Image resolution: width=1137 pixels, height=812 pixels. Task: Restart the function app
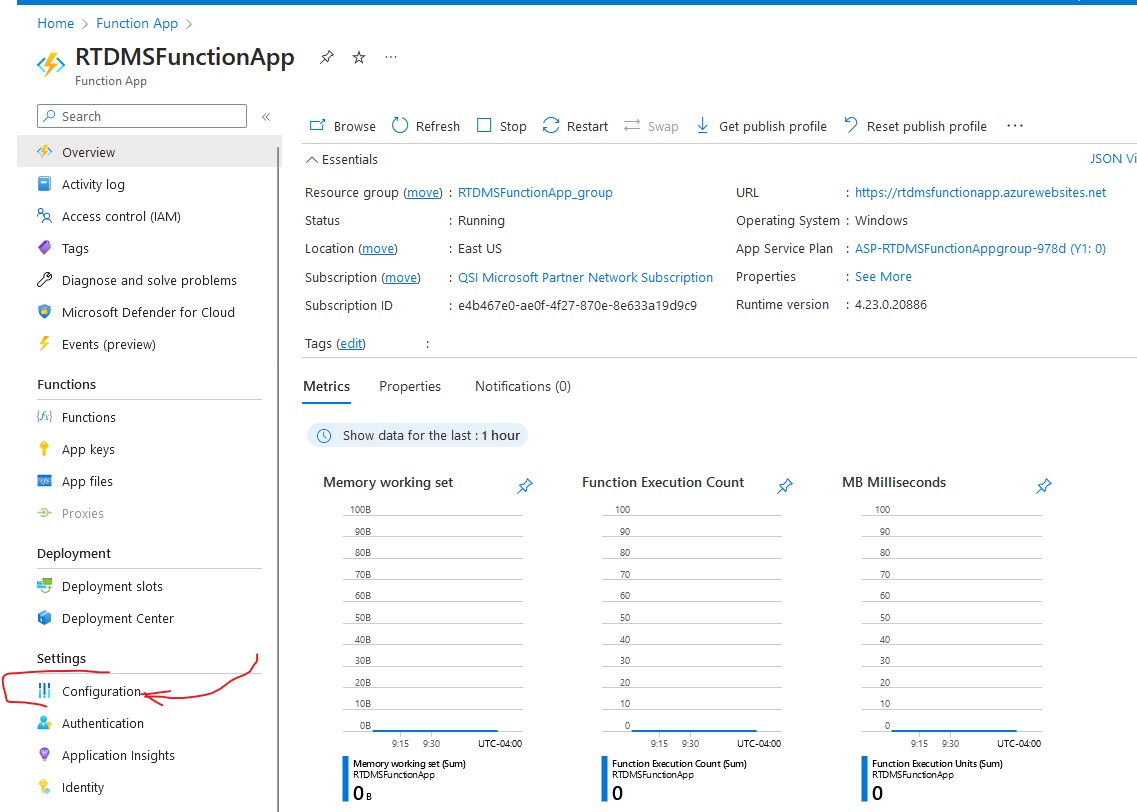pos(576,126)
